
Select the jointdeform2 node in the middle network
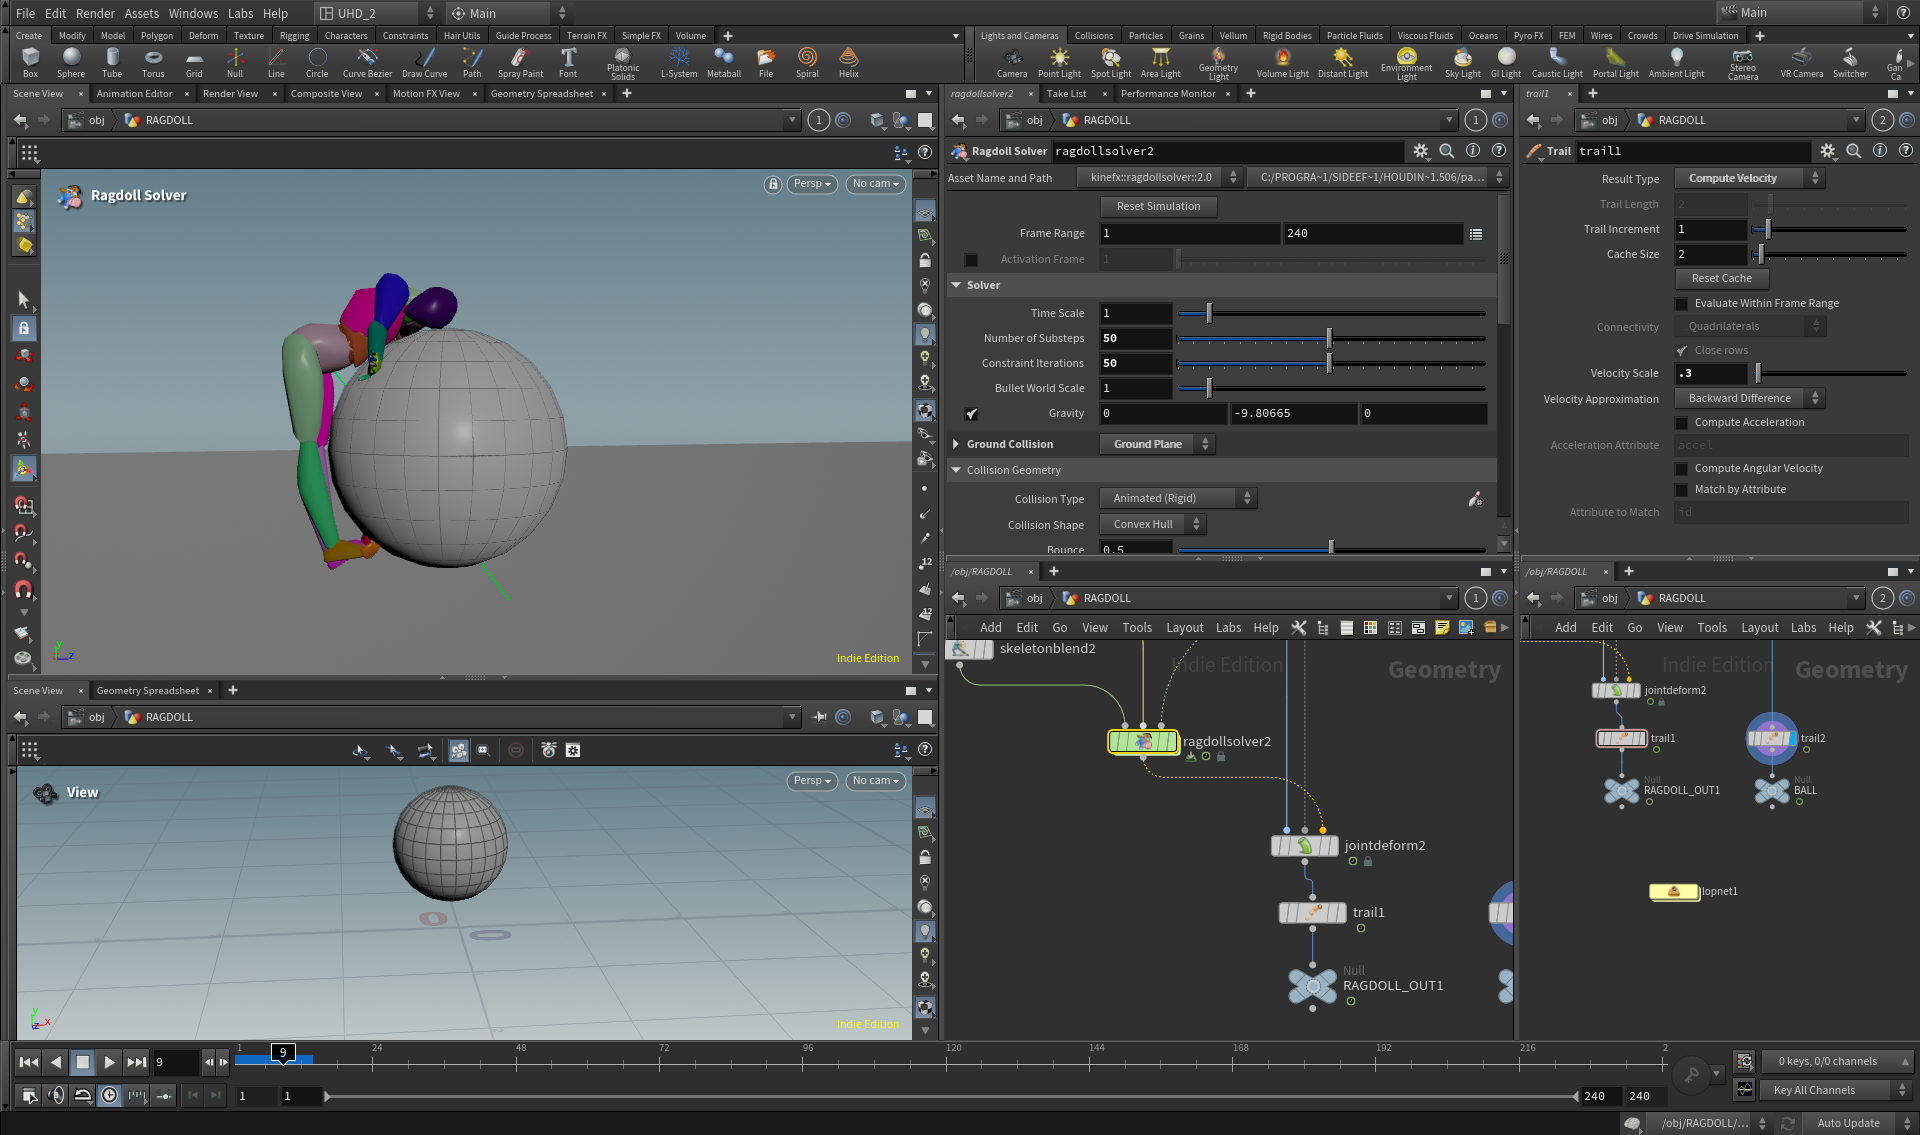[1304, 846]
